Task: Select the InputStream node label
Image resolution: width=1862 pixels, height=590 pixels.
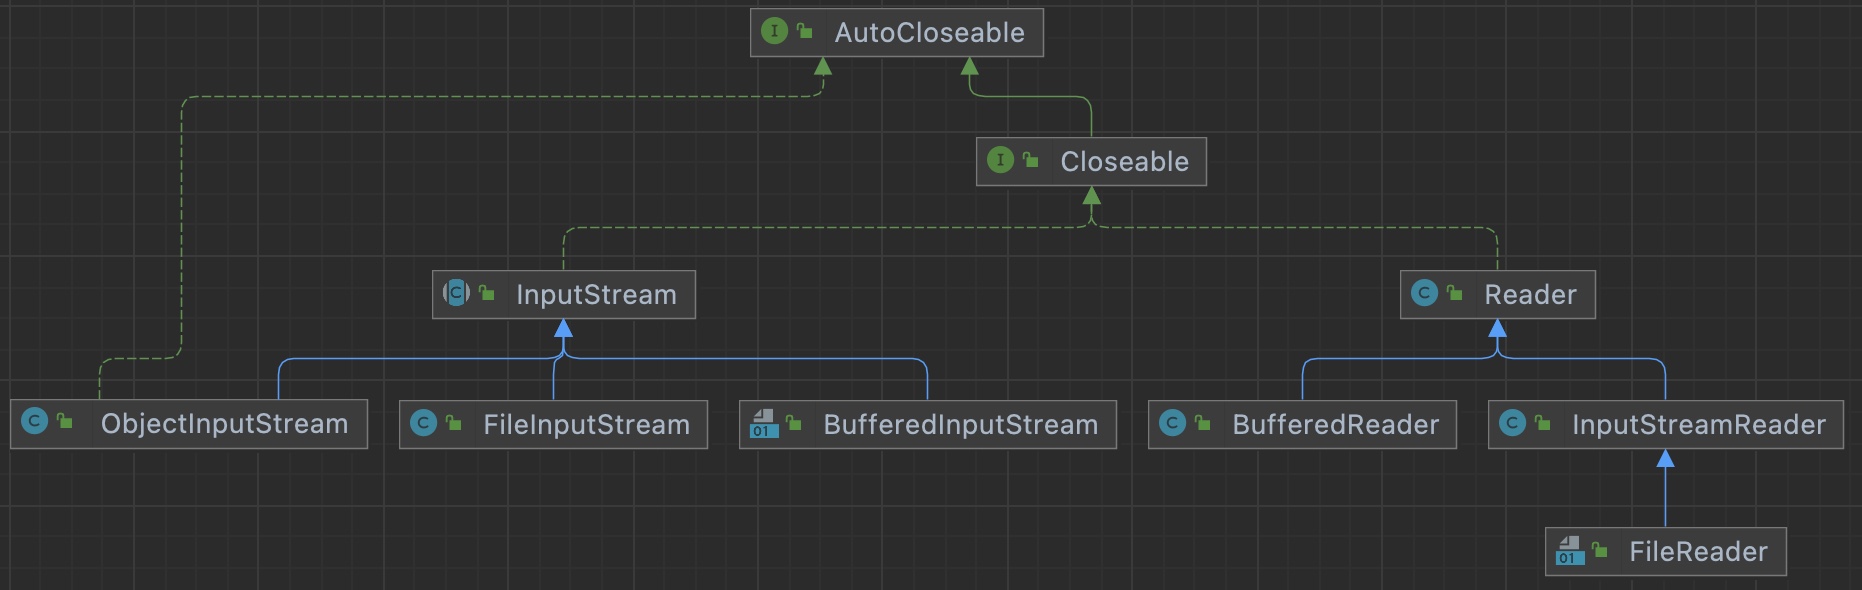Action: tap(596, 295)
